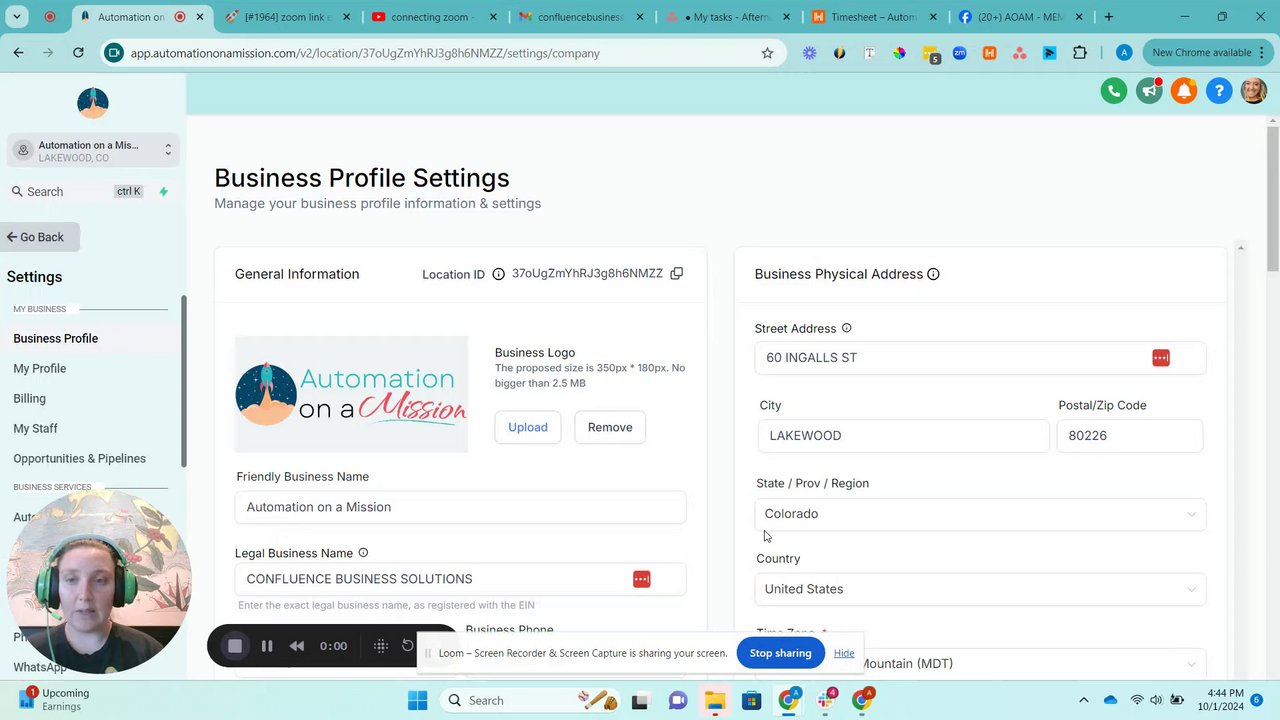Stop the Loom recording

(x=235, y=646)
